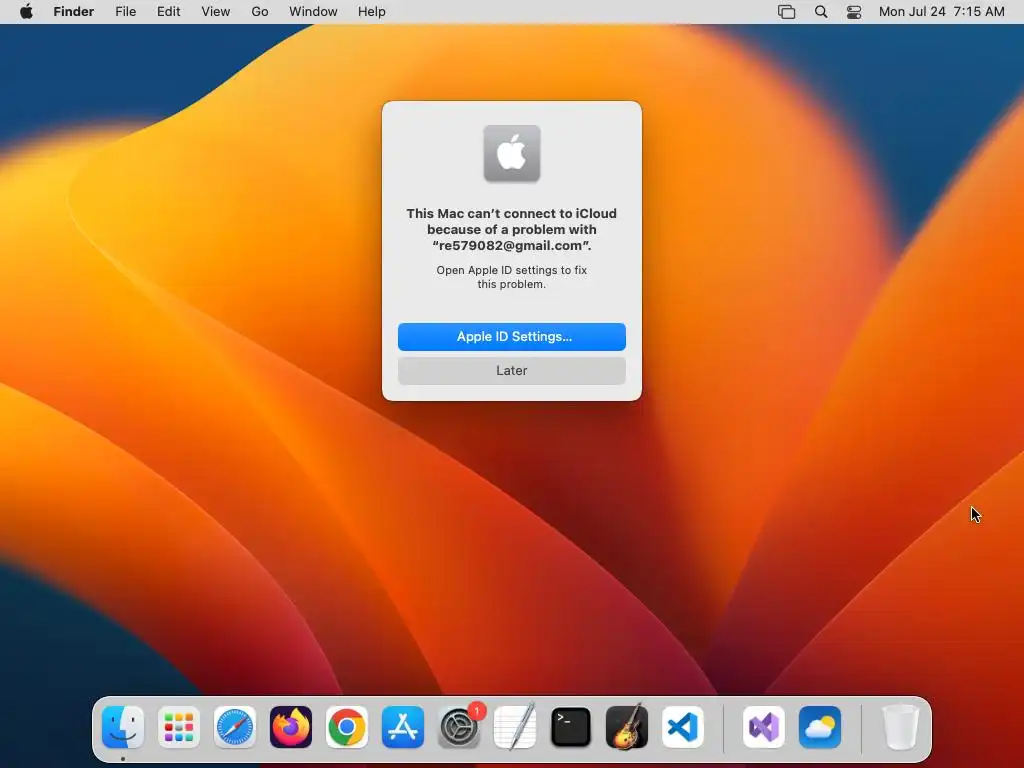Image resolution: width=1024 pixels, height=768 pixels.
Task: Open the Weather app icon
Action: 820,728
